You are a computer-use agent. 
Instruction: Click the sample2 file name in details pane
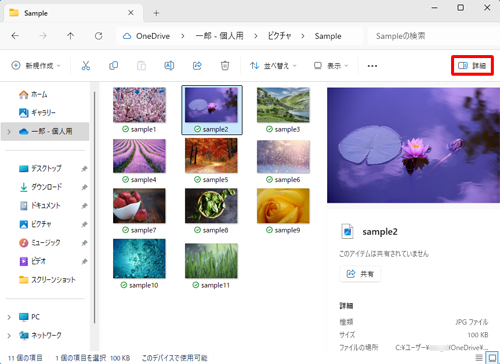pyautogui.click(x=380, y=232)
